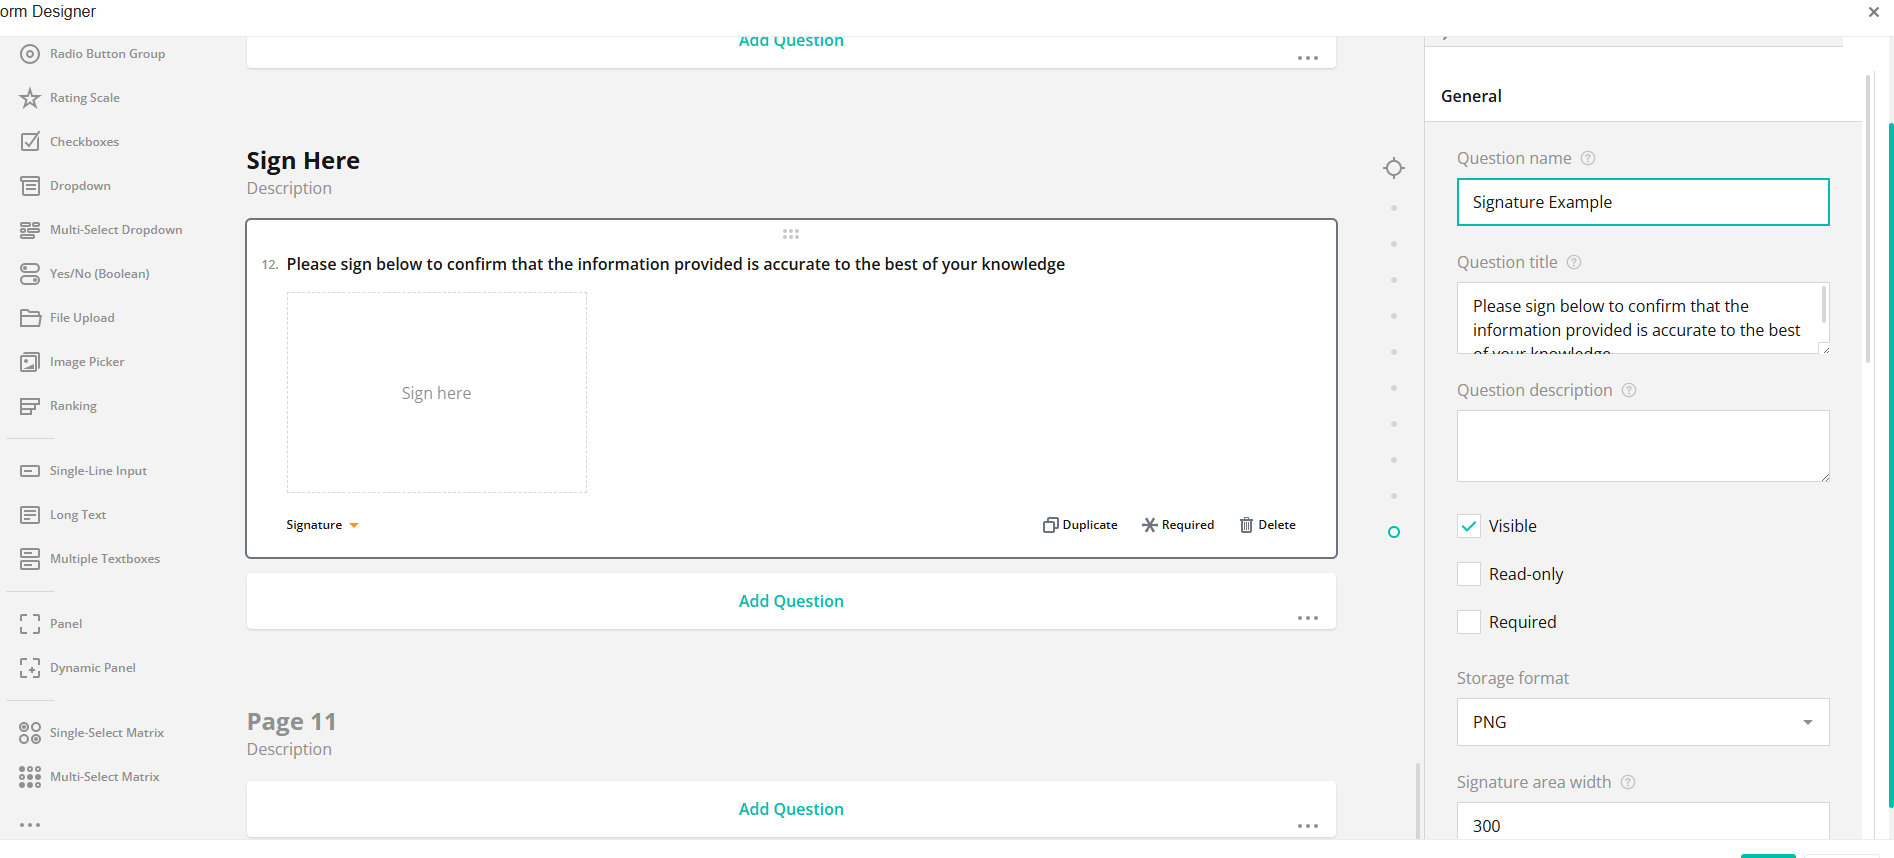Uncheck the Visible checkbox

1469,526
